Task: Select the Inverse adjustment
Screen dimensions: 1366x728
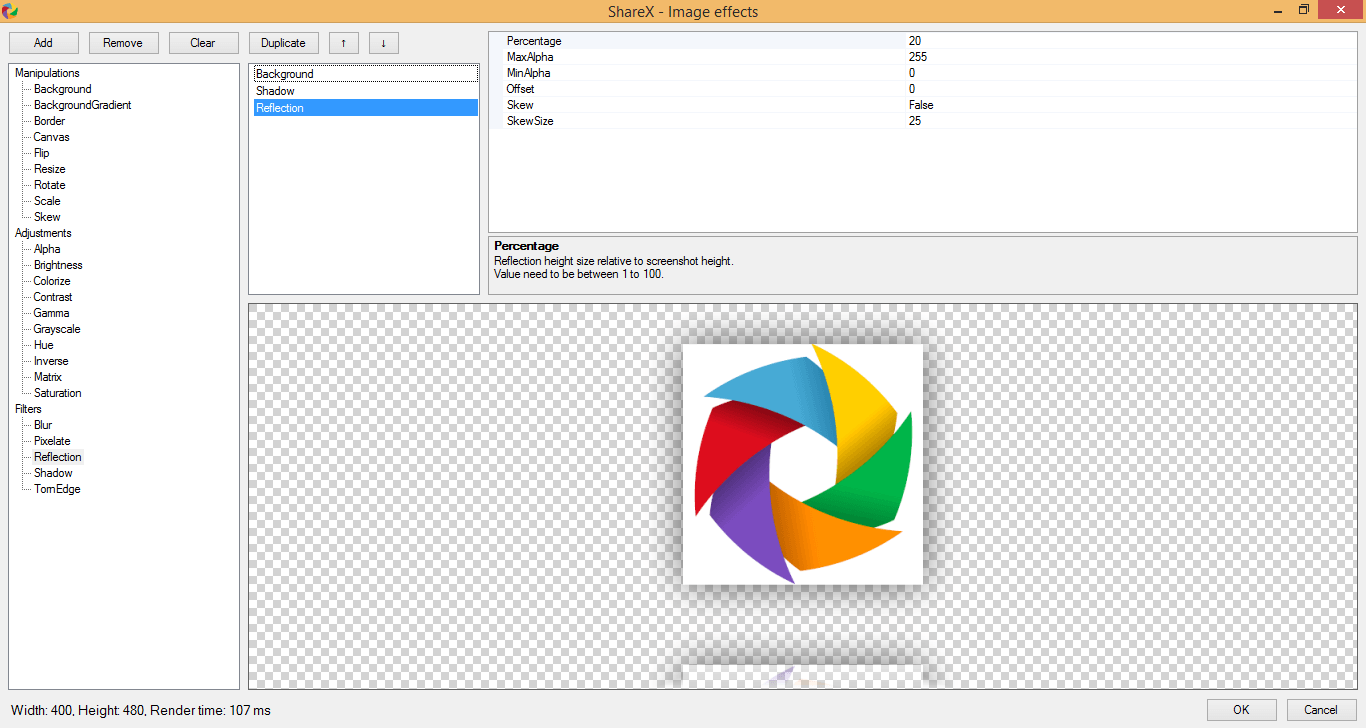Action: [51, 361]
